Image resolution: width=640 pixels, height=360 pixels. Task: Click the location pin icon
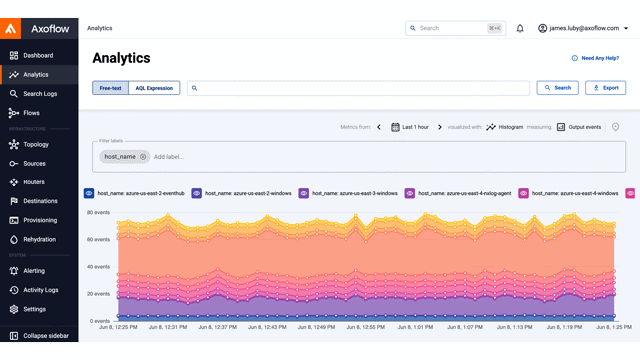click(x=616, y=127)
